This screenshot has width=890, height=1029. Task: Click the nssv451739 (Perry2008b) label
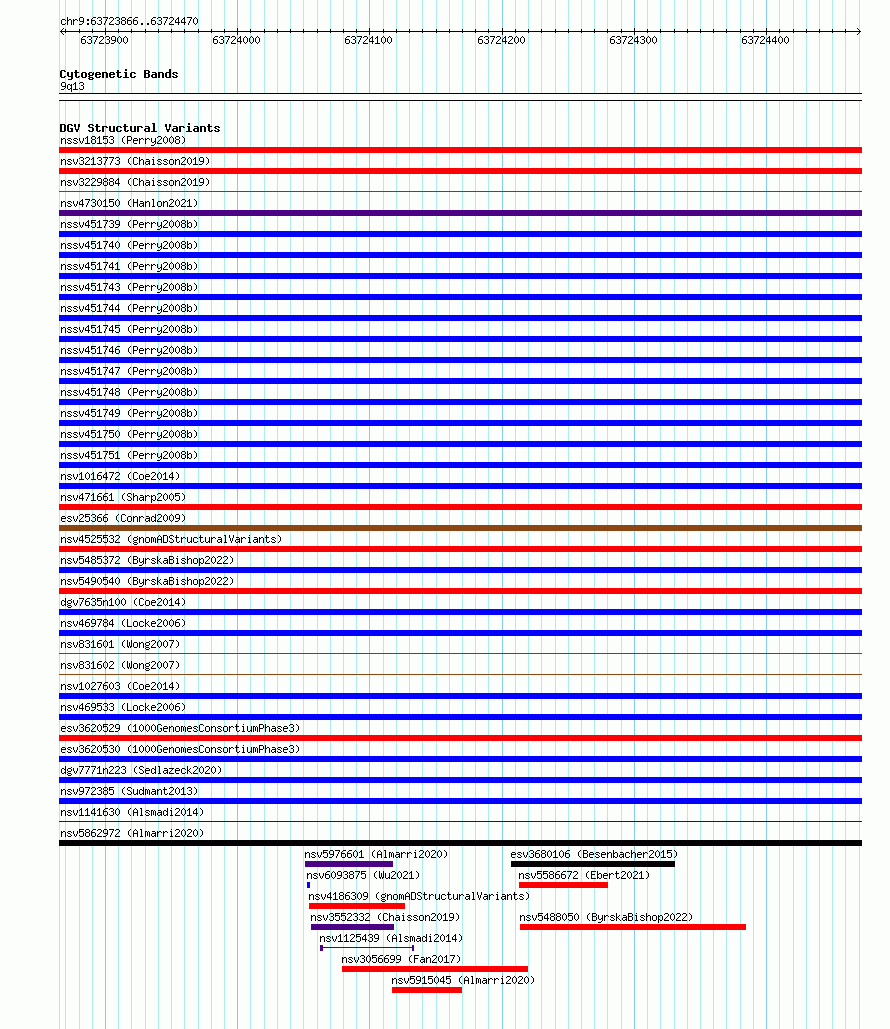tap(129, 224)
